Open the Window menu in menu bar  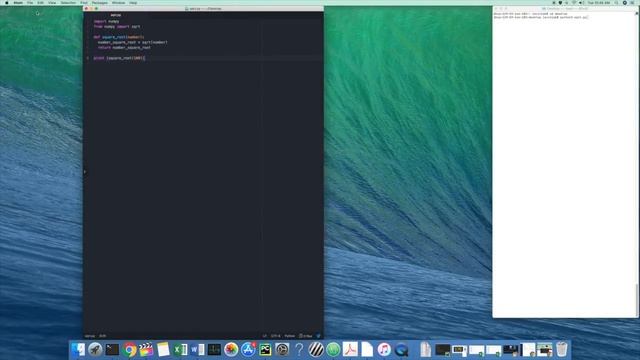click(x=118, y=3)
